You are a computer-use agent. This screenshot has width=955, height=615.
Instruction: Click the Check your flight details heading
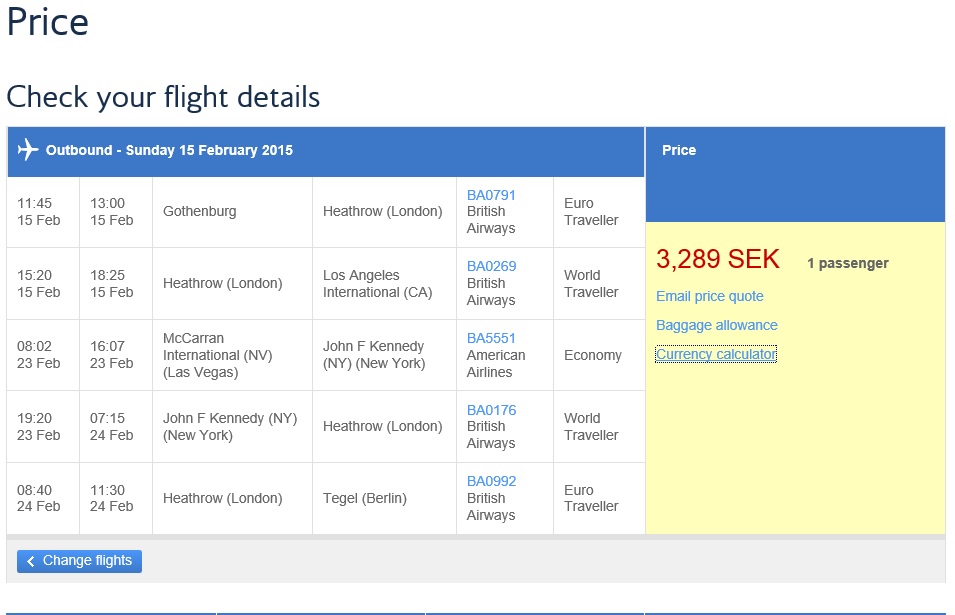(163, 97)
